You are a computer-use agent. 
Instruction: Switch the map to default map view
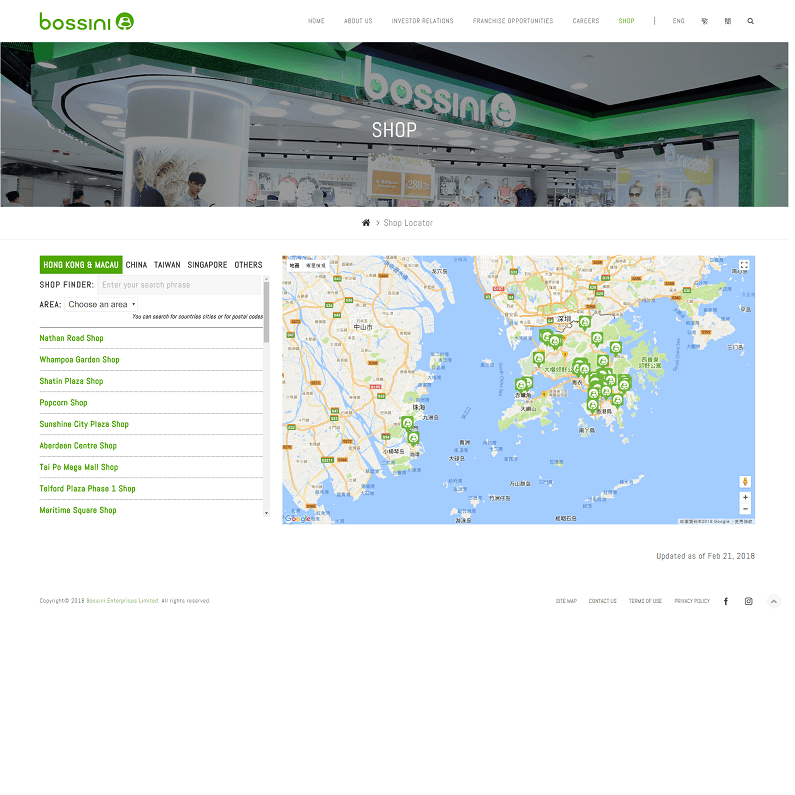point(295,265)
